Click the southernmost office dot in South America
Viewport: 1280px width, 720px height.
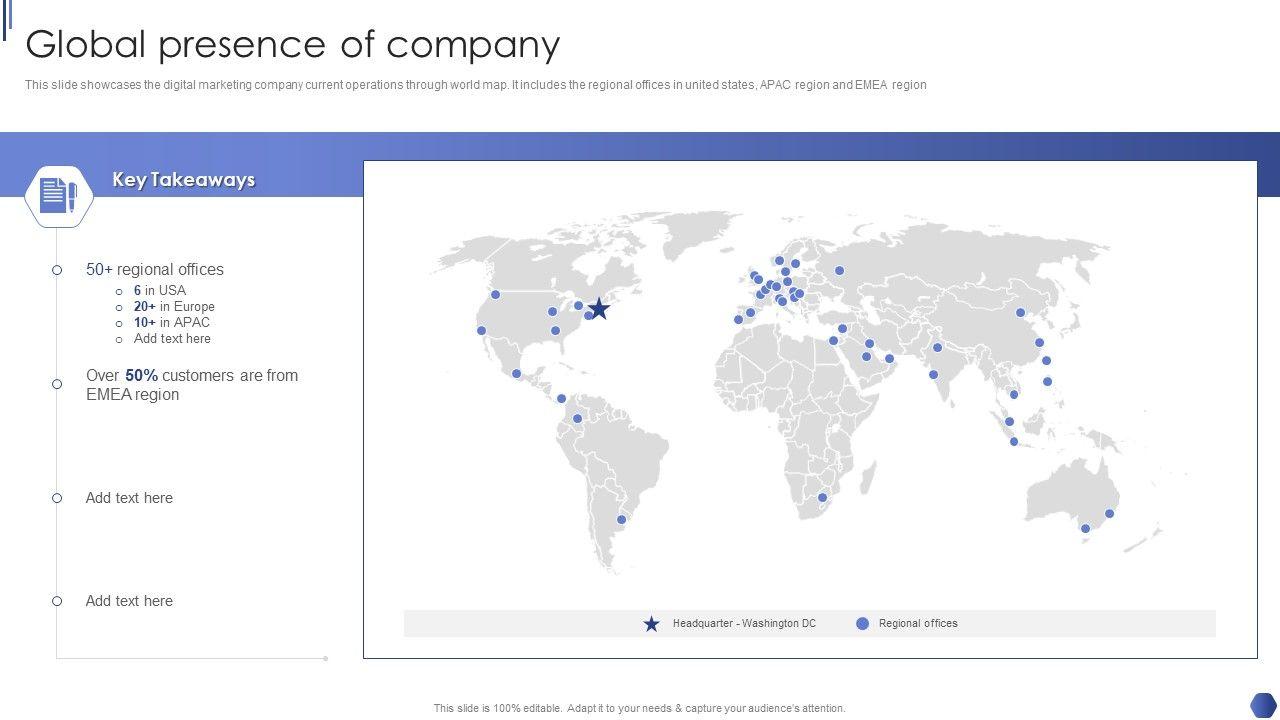621,520
